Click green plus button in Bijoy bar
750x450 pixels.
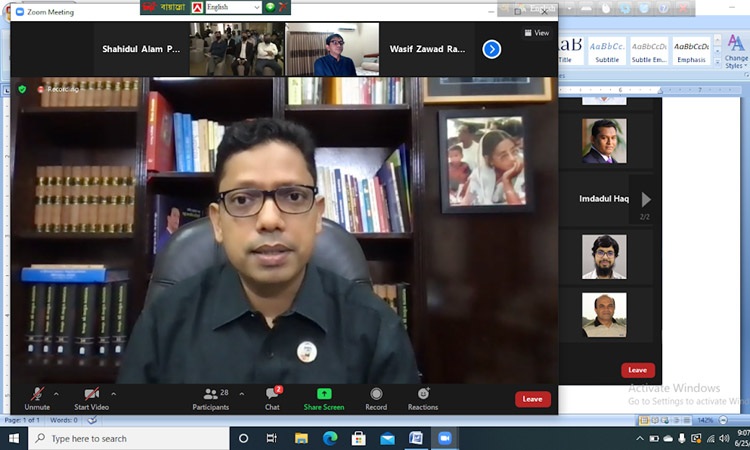click(270, 7)
